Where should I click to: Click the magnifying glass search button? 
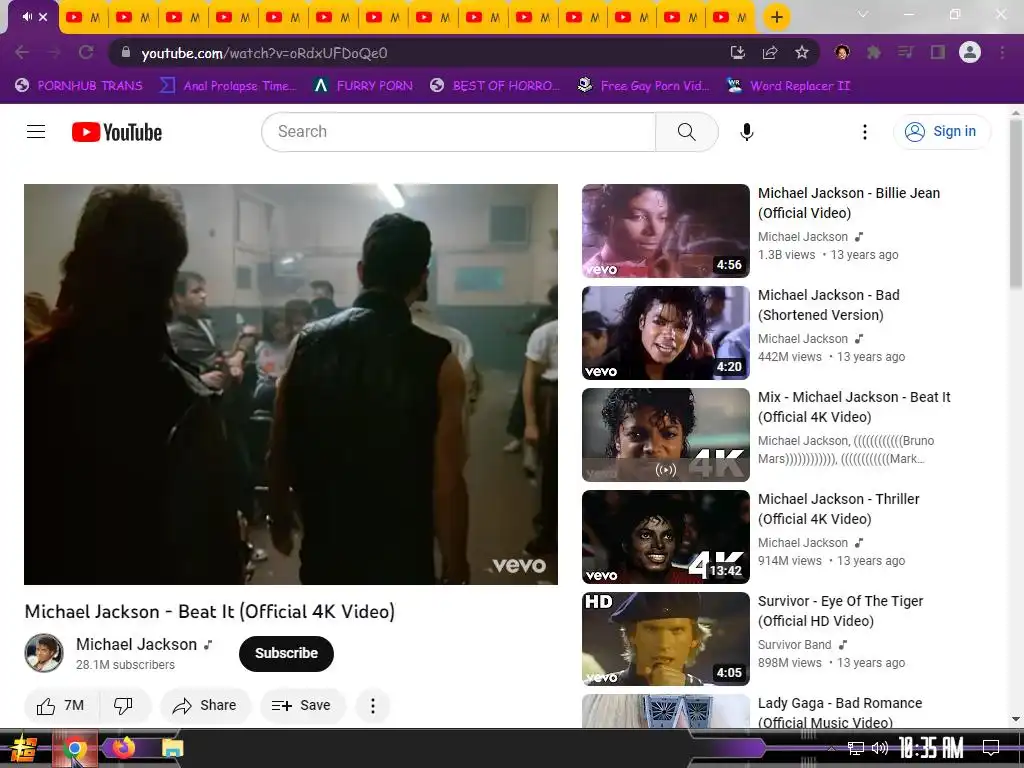pyautogui.click(x=686, y=132)
